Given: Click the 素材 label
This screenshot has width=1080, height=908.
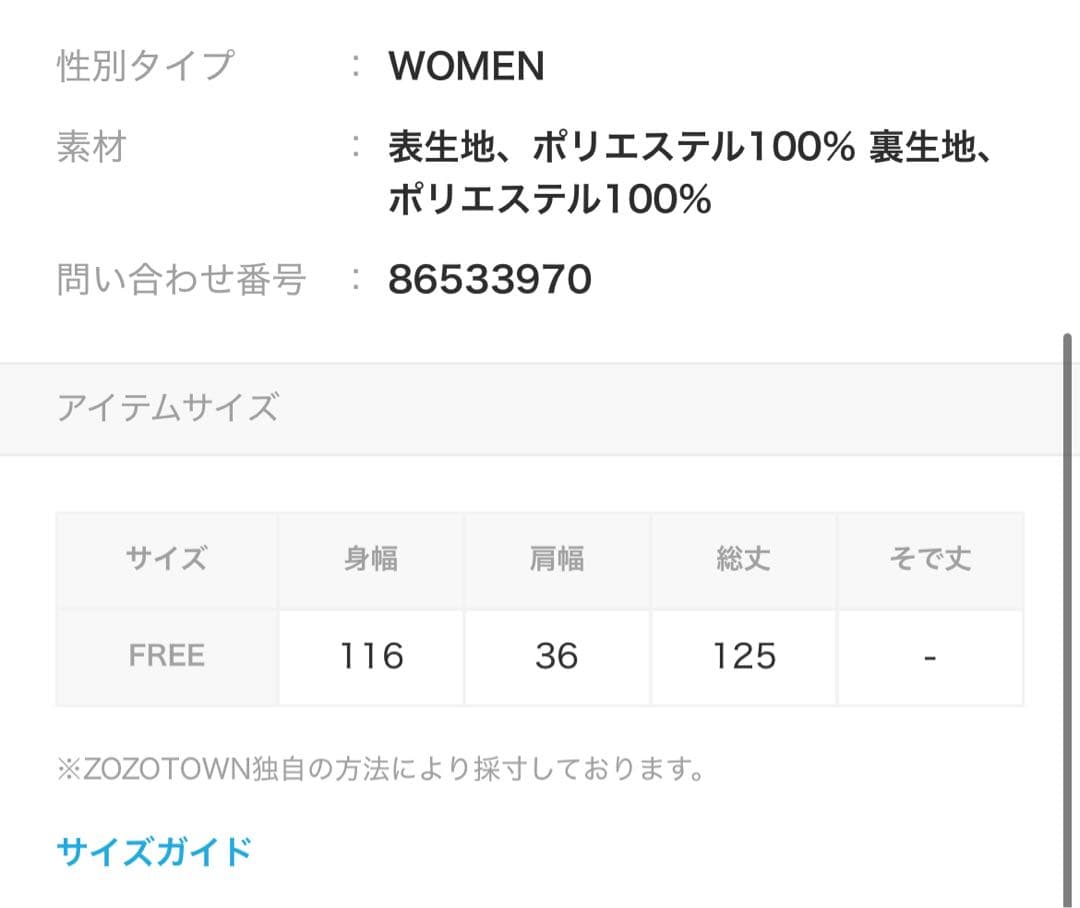Looking at the screenshot, I should pyautogui.click(x=91, y=148).
